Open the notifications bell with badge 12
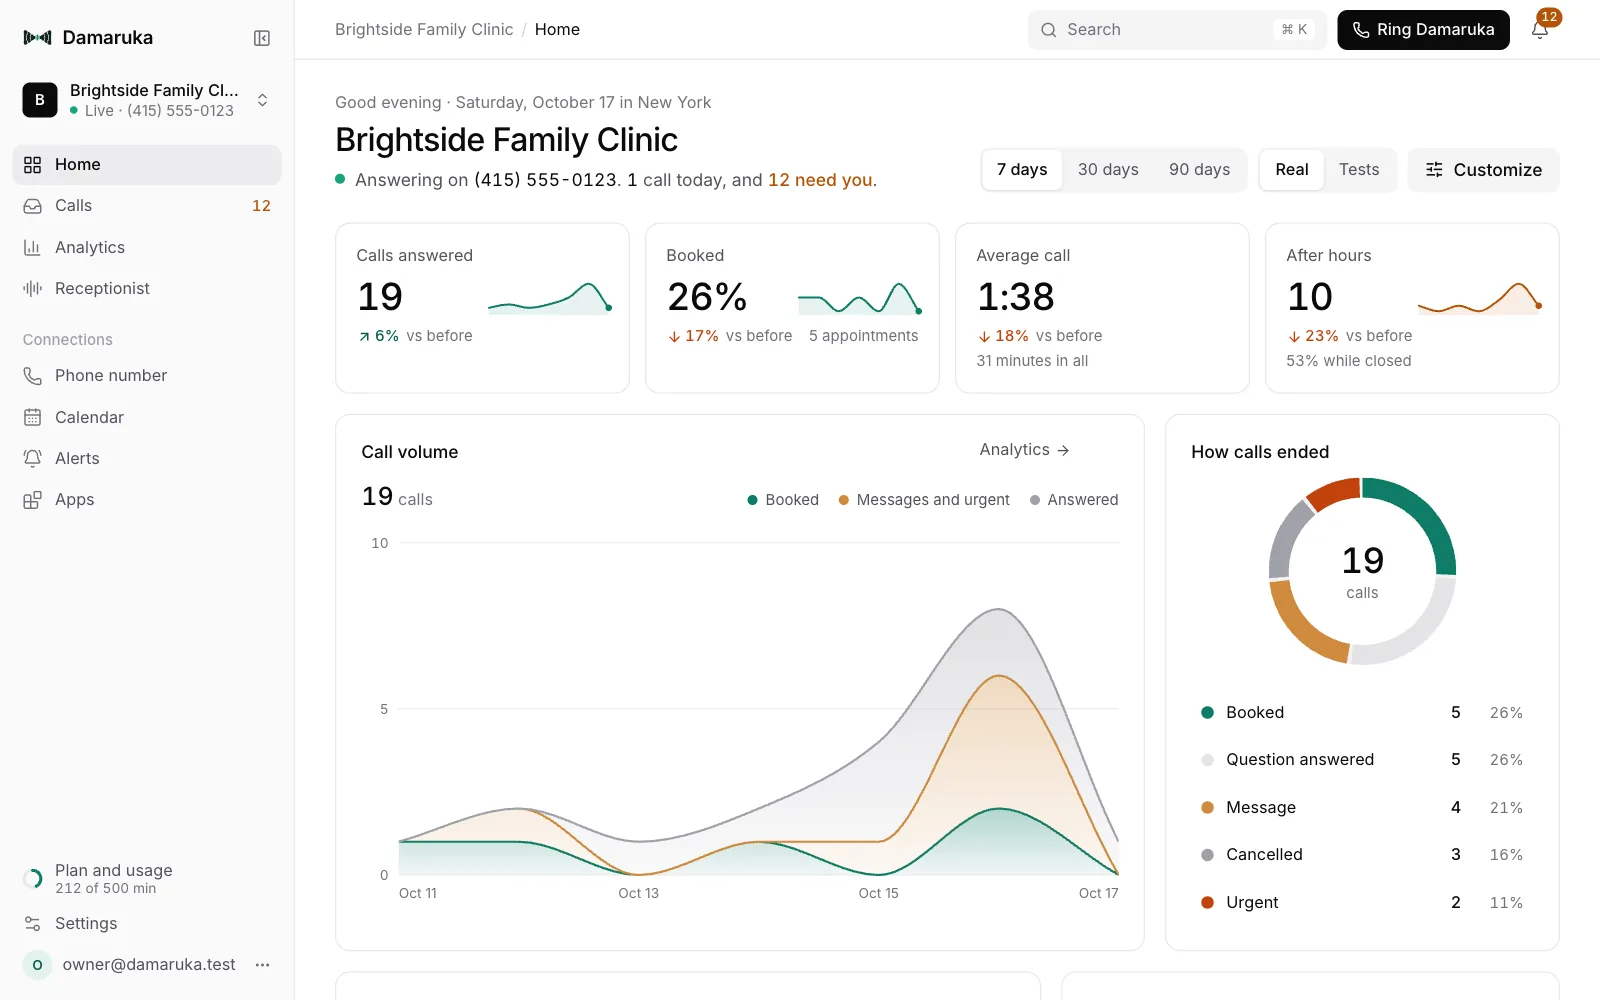 click(1540, 29)
